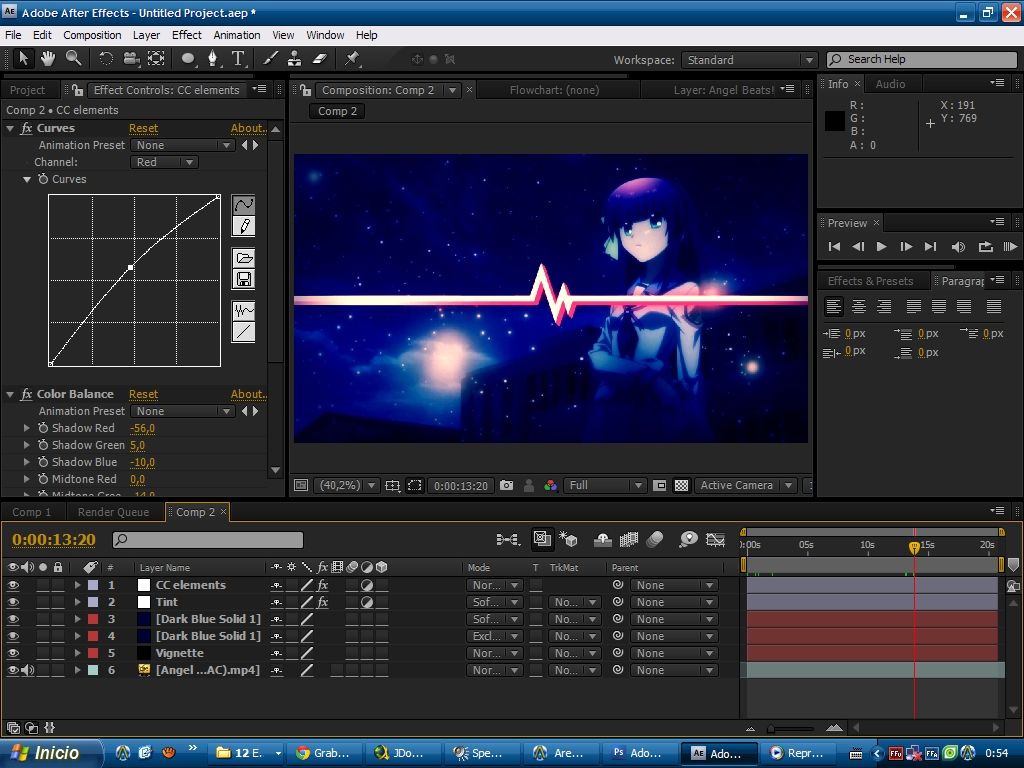Image resolution: width=1024 pixels, height=768 pixels.
Task: Open the magnification ratio dropdown
Action: 347,485
